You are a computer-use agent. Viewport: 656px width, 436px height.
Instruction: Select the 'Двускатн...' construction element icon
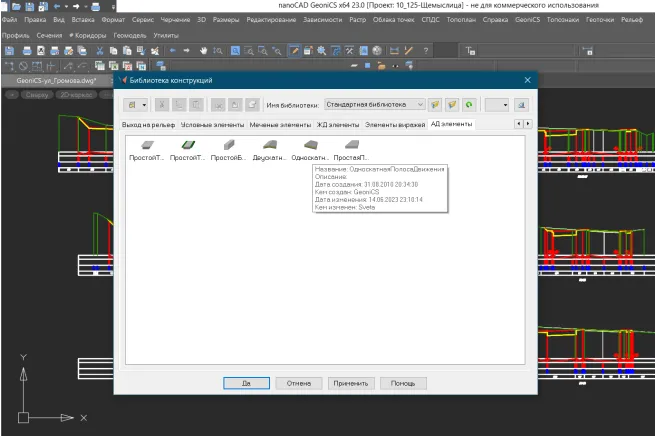point(269,146)
